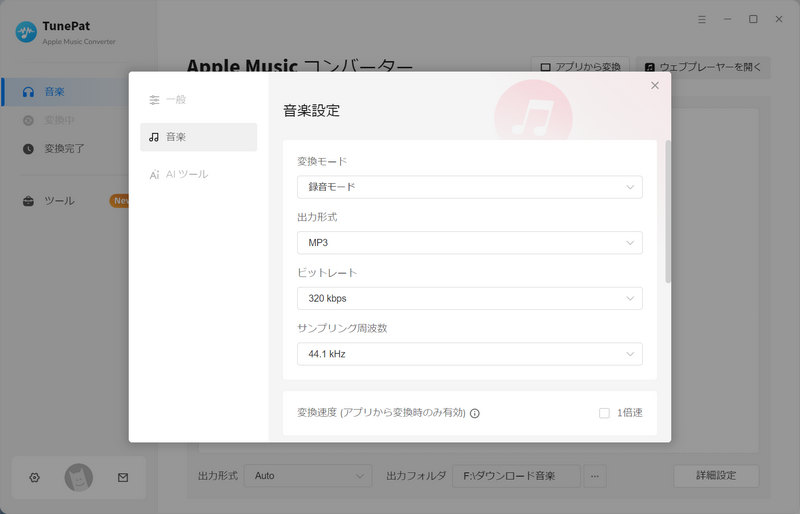Image resolution: width=800 pixels, height=514 pixels.
Task: Select 音楽 in the main sidebar
Action: 66,92
